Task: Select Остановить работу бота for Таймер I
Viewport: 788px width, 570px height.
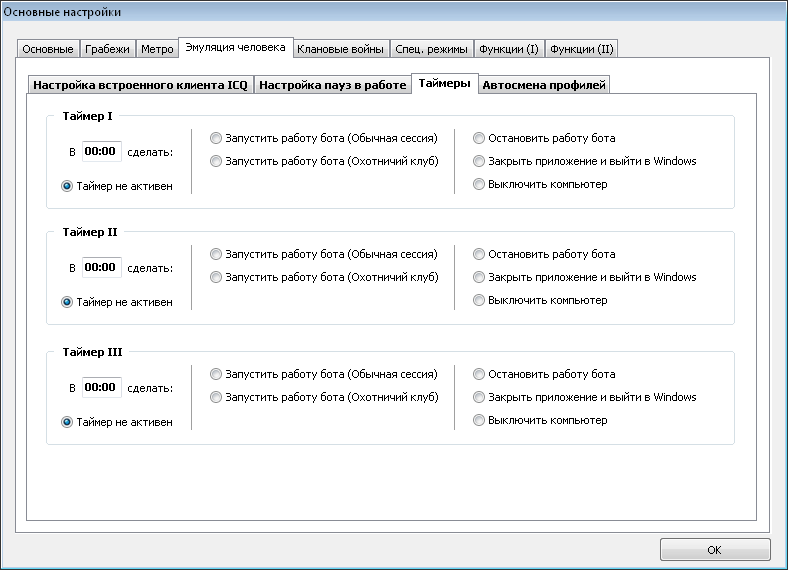Action: click(x=544, y=138)
